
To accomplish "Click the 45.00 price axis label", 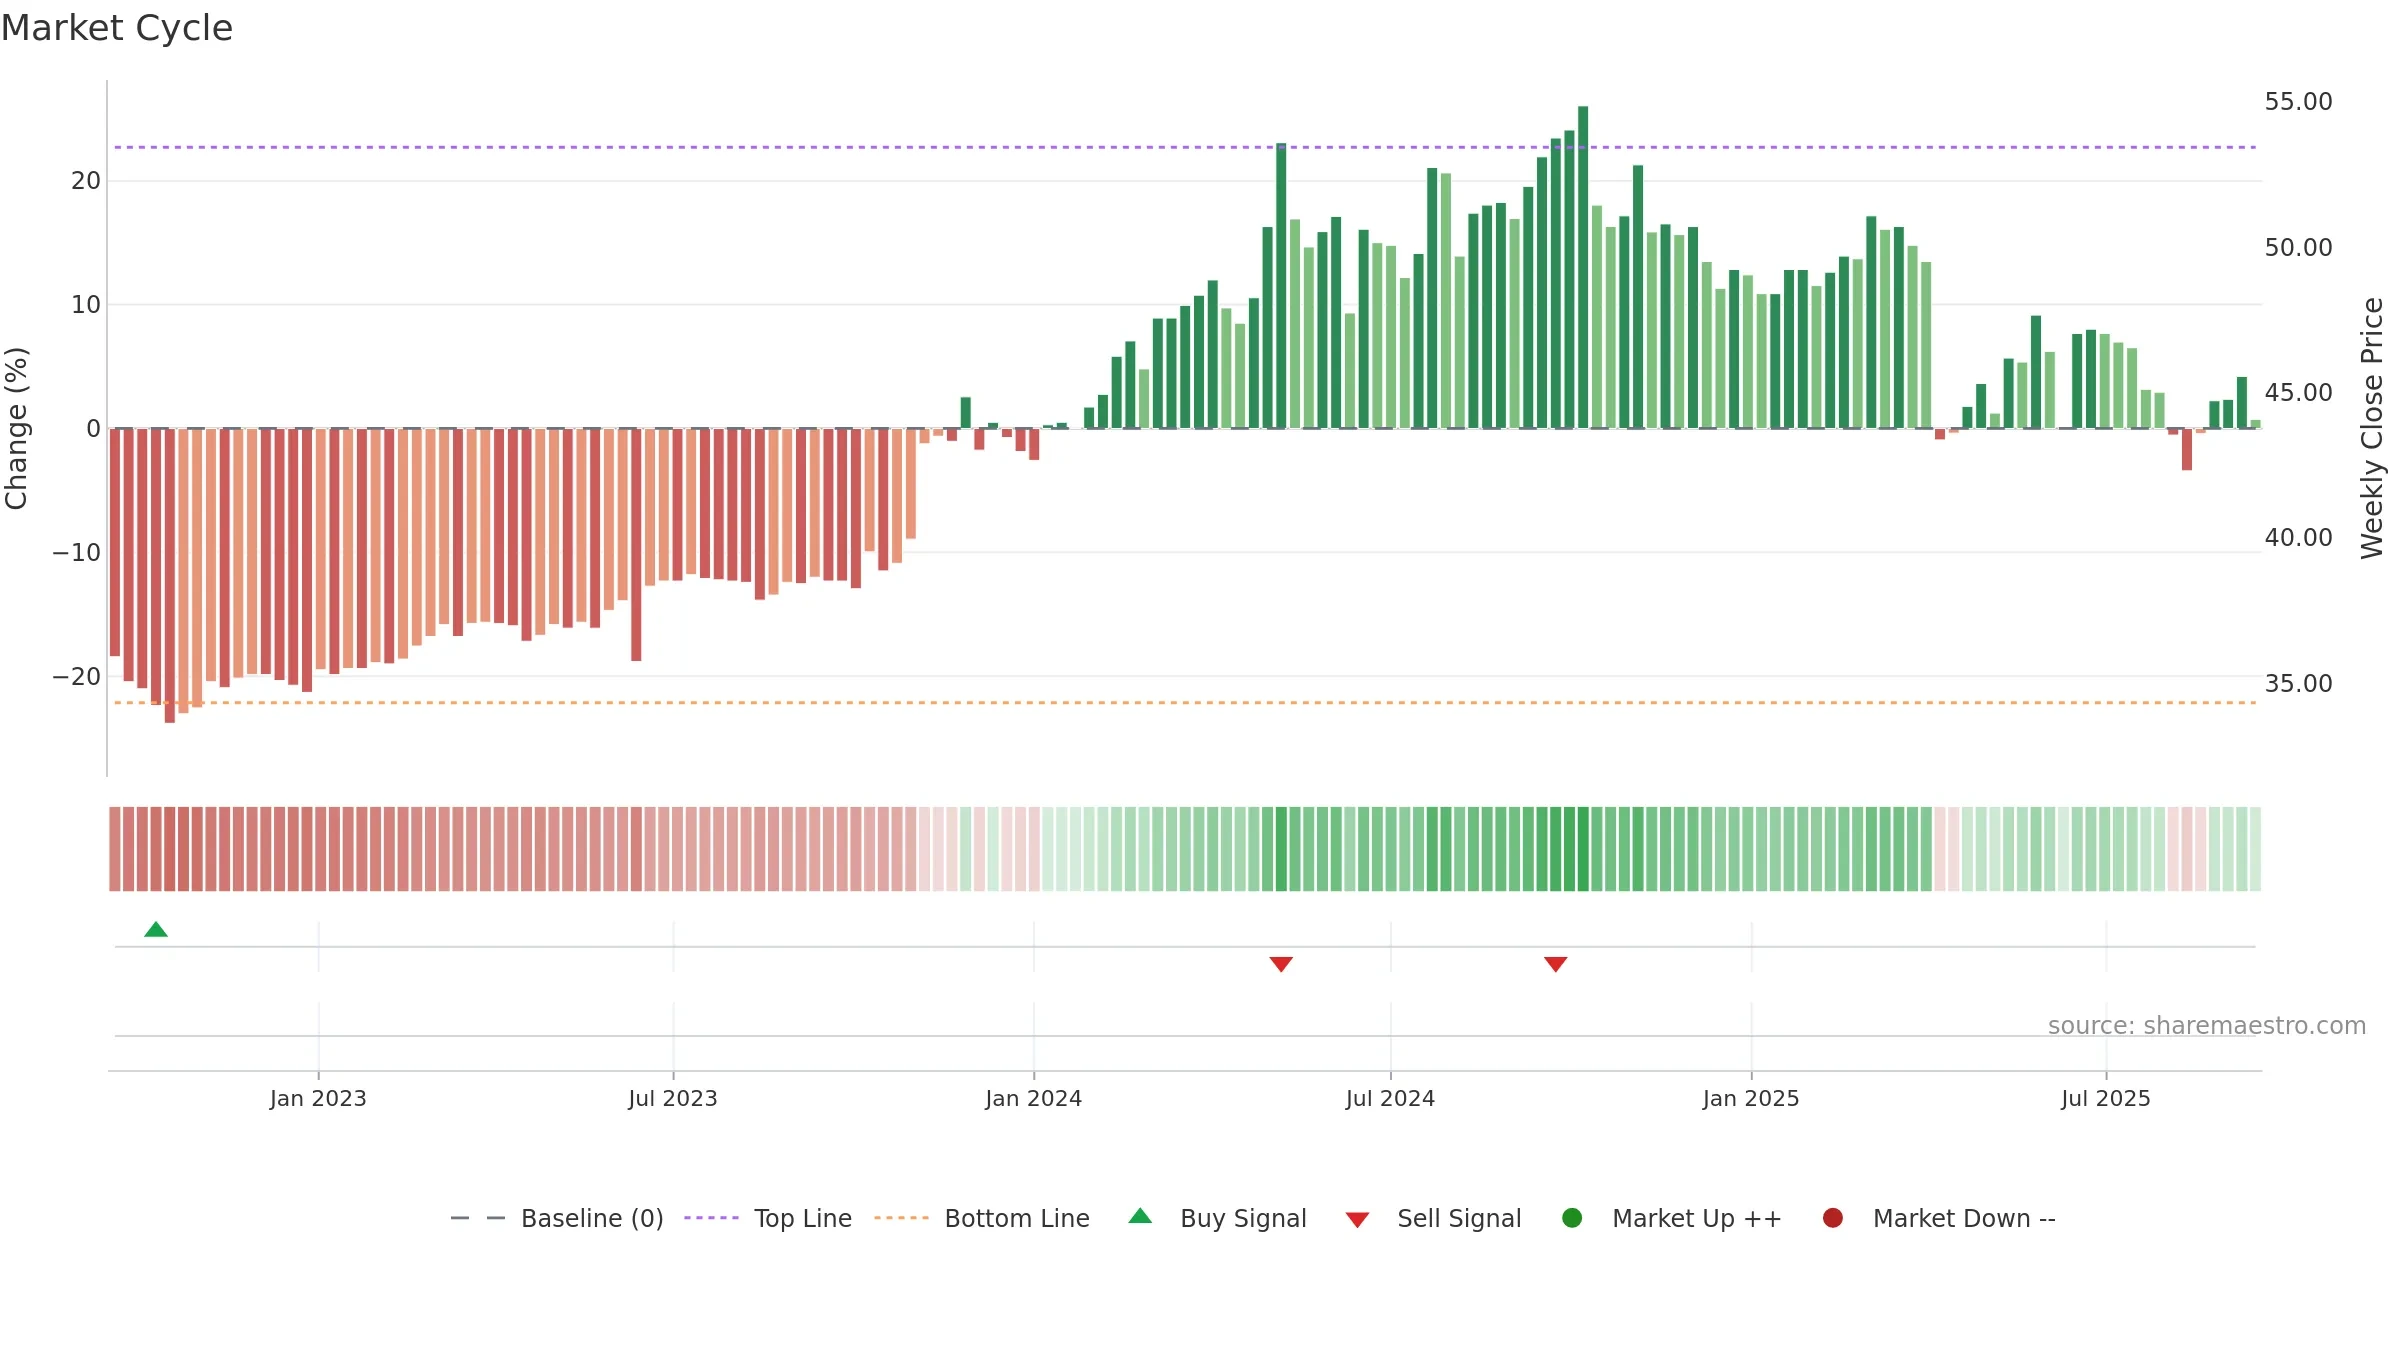I will click(x=2298, y=392).
